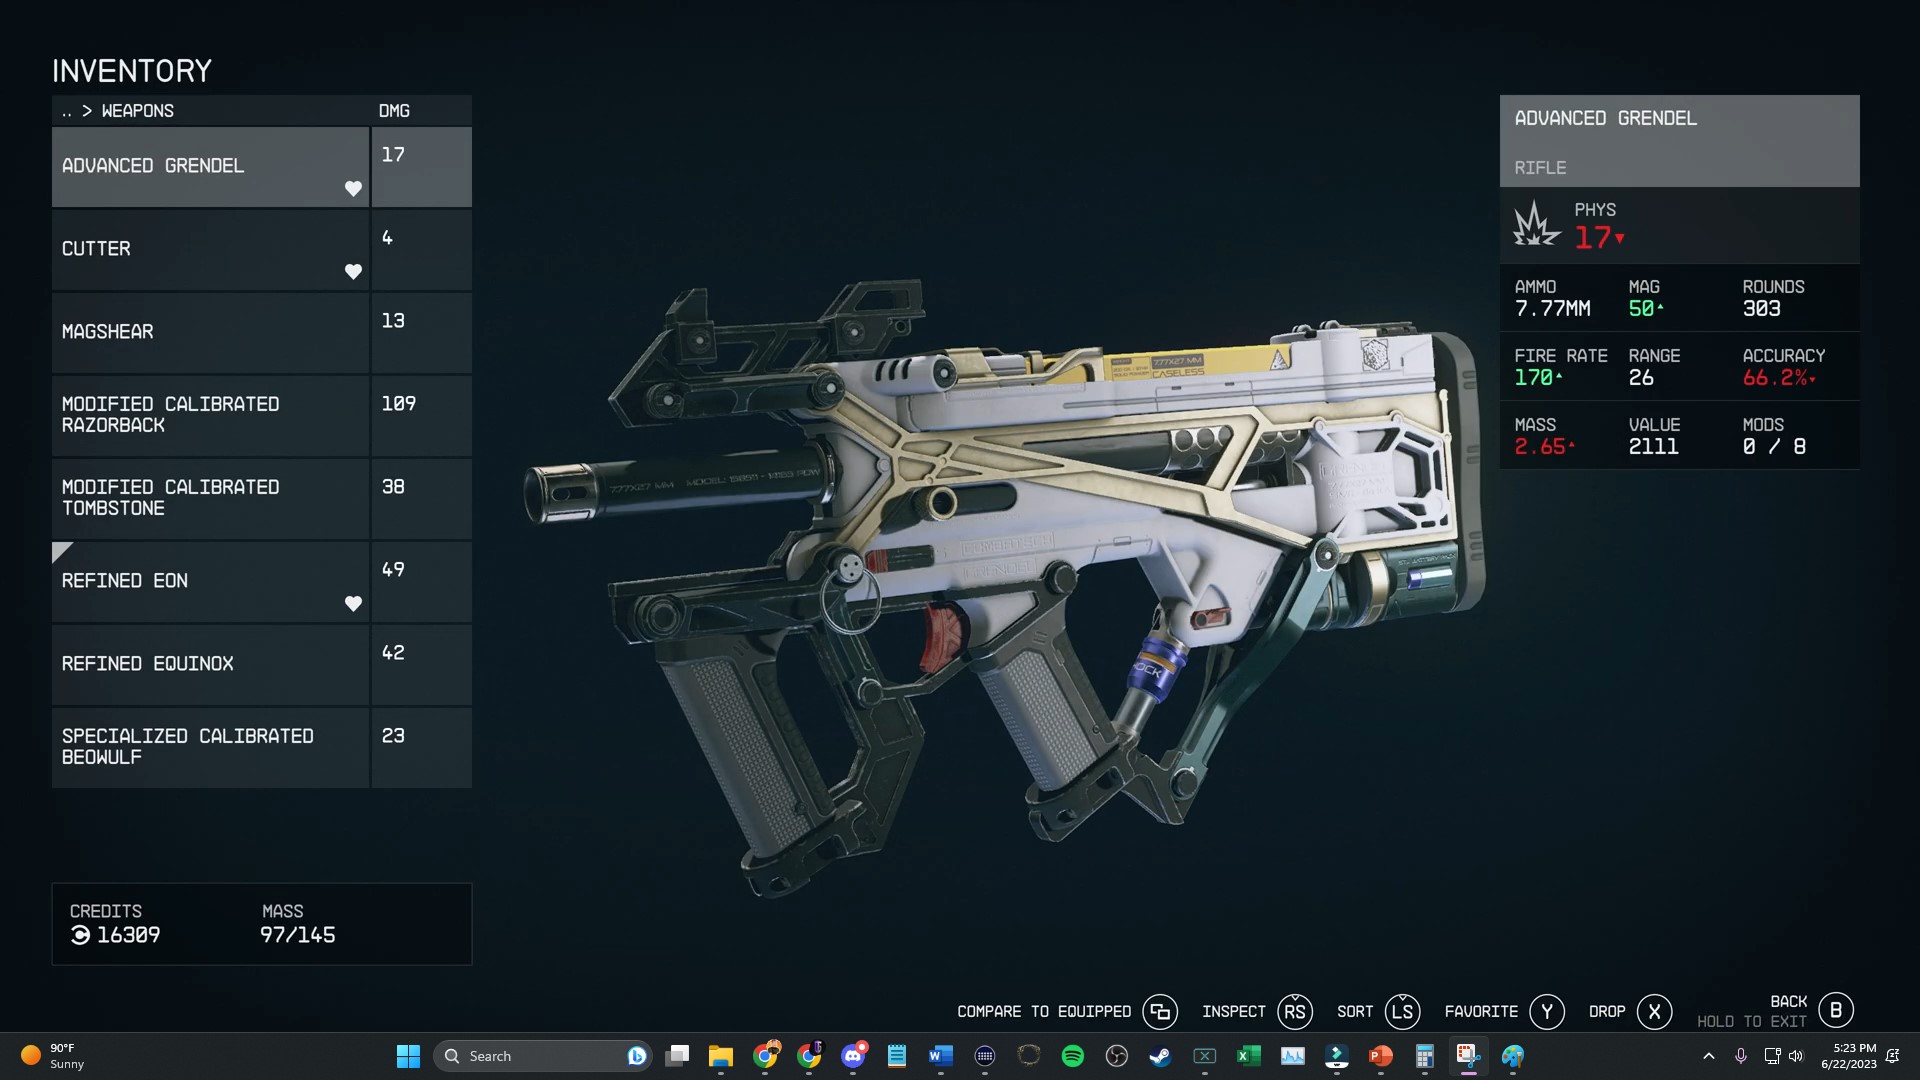1920x1080 pixels.
Task: Toggle favorite heart on Refined Eon
Action: click(x=353, y=604)
